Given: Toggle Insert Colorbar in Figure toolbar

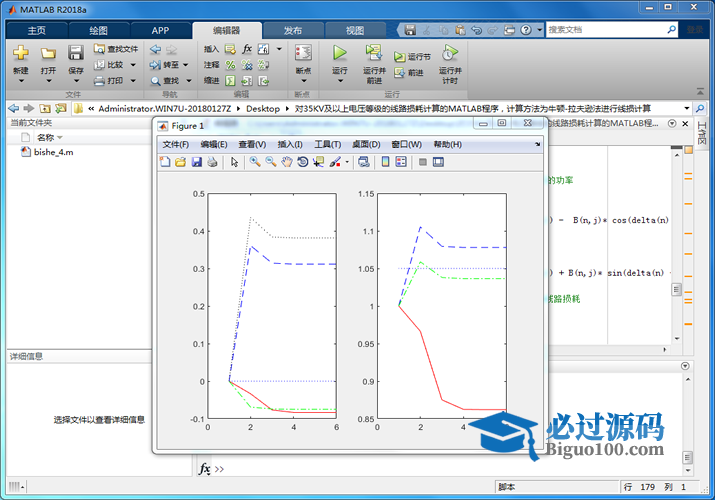Looking at the screenshot, I should click(x=385, y=162).
